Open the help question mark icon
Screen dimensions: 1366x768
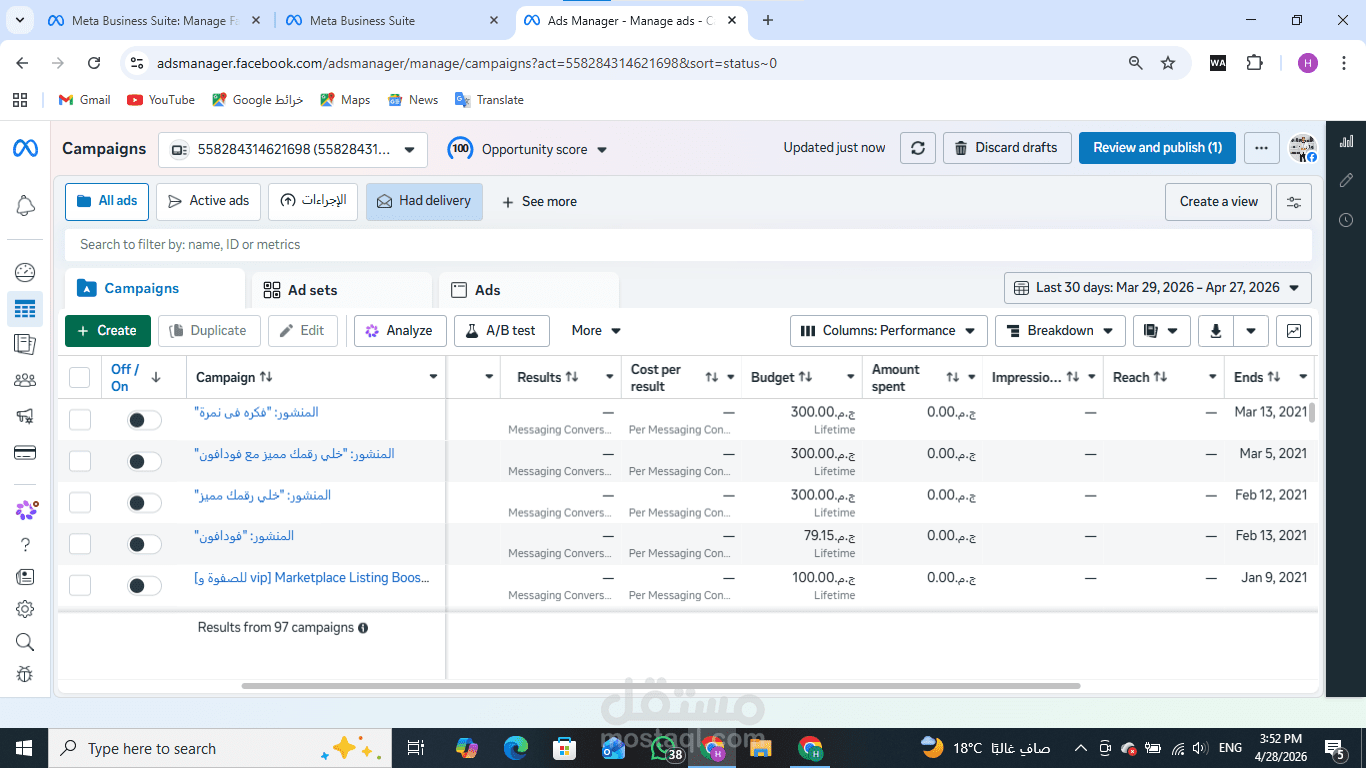(x=25, y=545)
